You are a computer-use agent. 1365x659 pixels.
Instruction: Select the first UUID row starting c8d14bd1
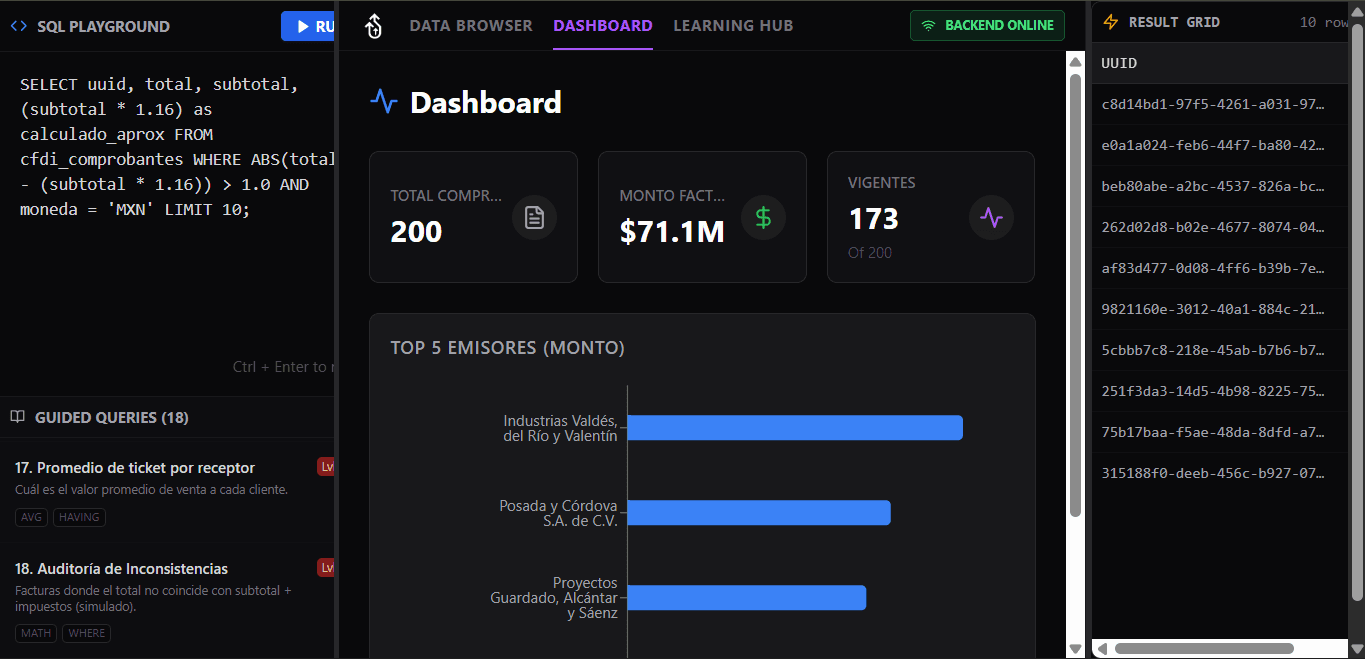(1211, 105)
